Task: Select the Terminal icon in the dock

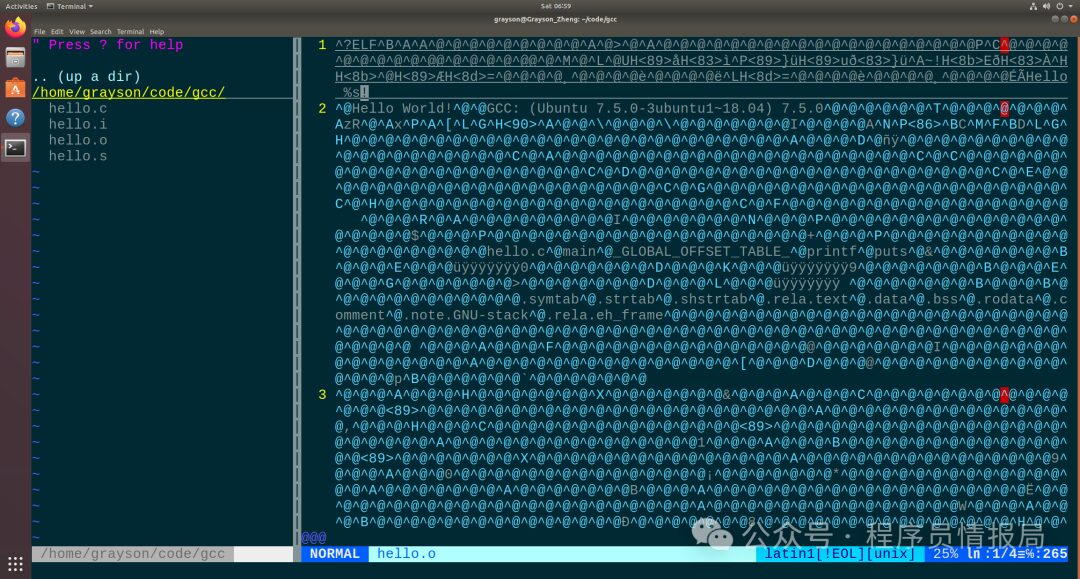Action: (x=15, y=147)
